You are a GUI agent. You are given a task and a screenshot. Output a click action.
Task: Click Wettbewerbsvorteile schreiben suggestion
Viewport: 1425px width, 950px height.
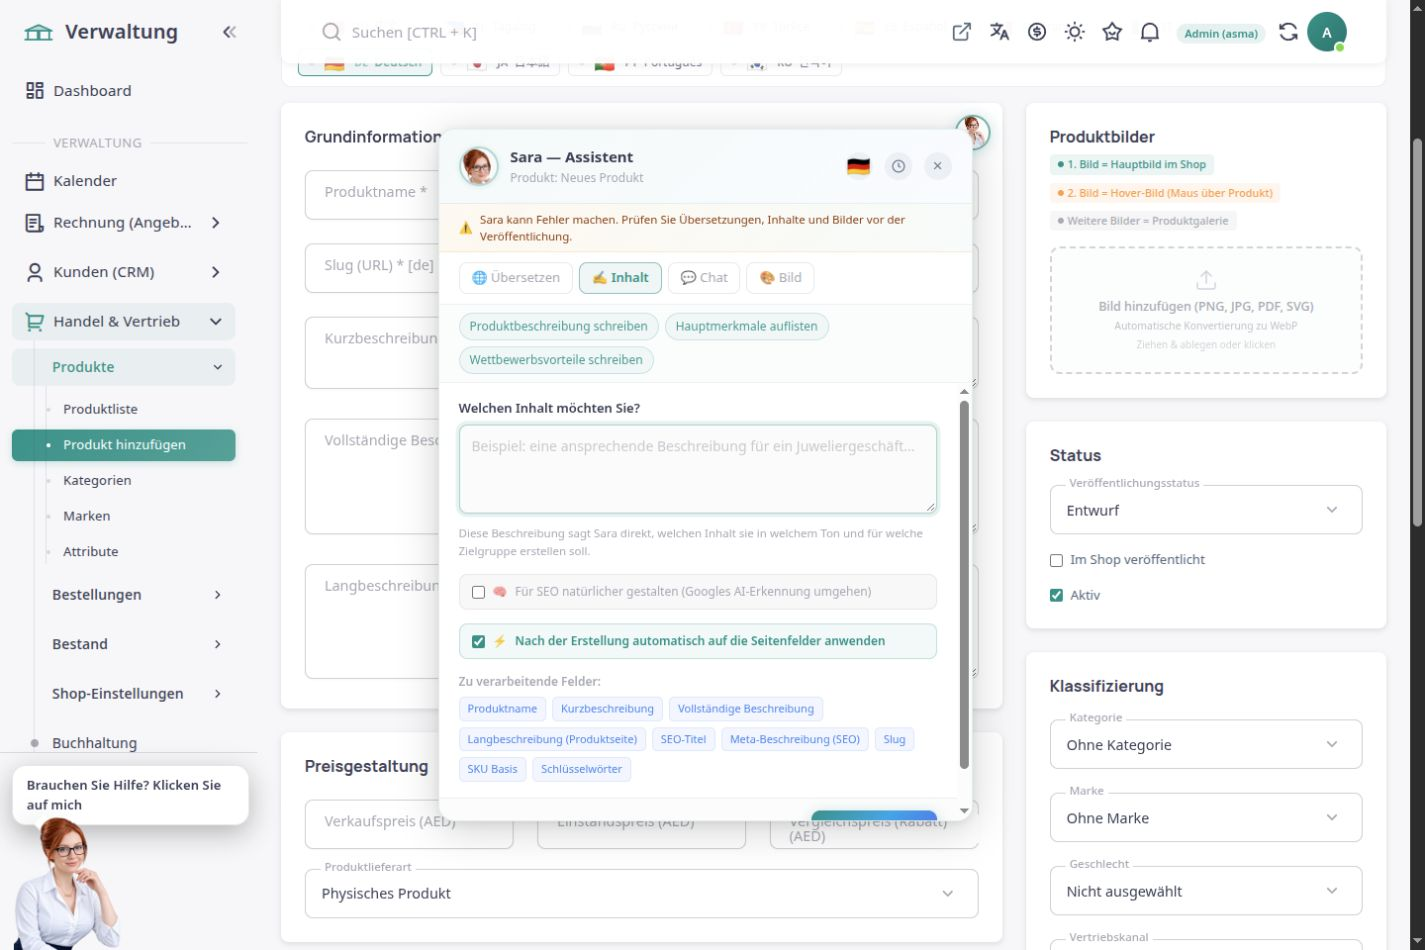pyautogui.click(x=556, y=360)
